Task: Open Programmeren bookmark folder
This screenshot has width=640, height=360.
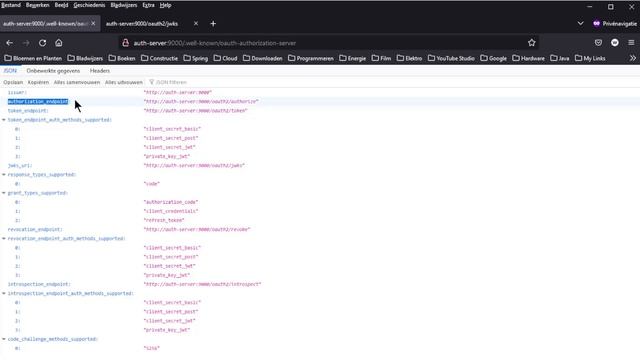Action: tap(311, 58)
